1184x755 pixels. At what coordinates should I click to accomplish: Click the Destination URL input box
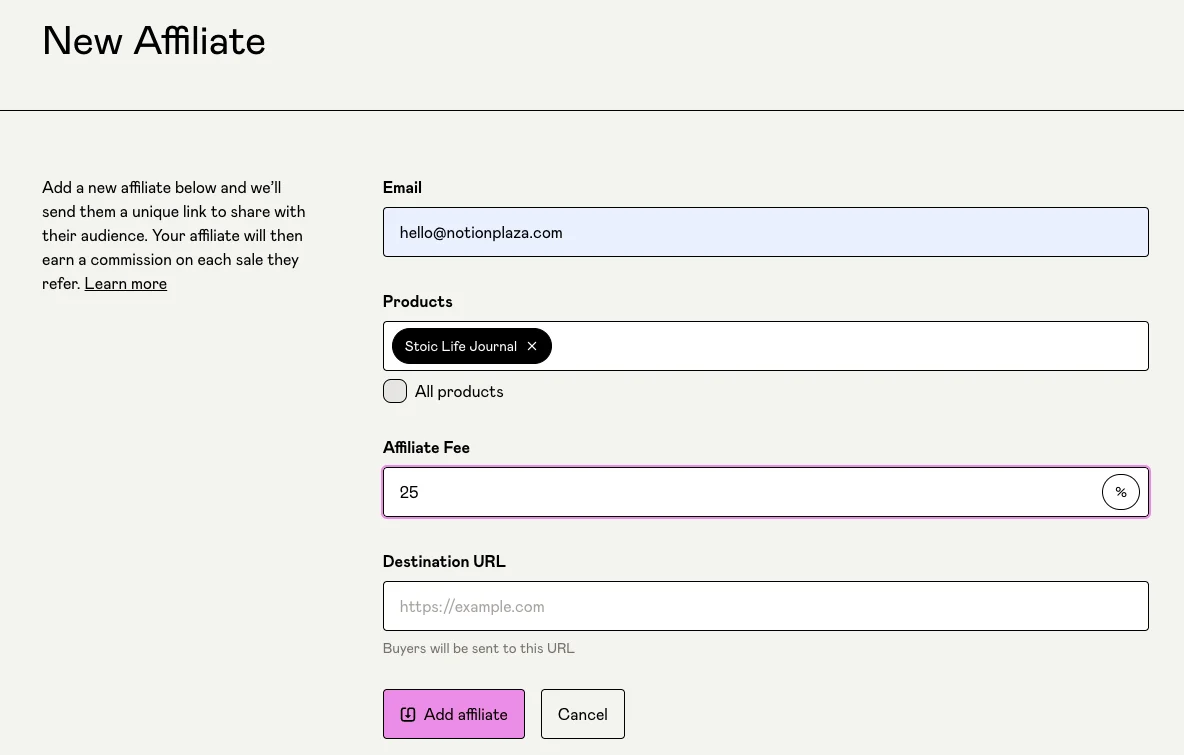click(765, 606)
